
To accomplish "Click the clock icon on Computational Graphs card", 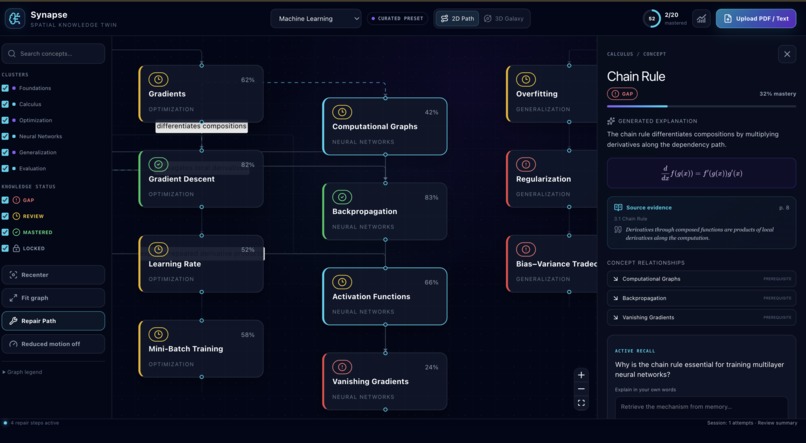I will coord(342,112).
